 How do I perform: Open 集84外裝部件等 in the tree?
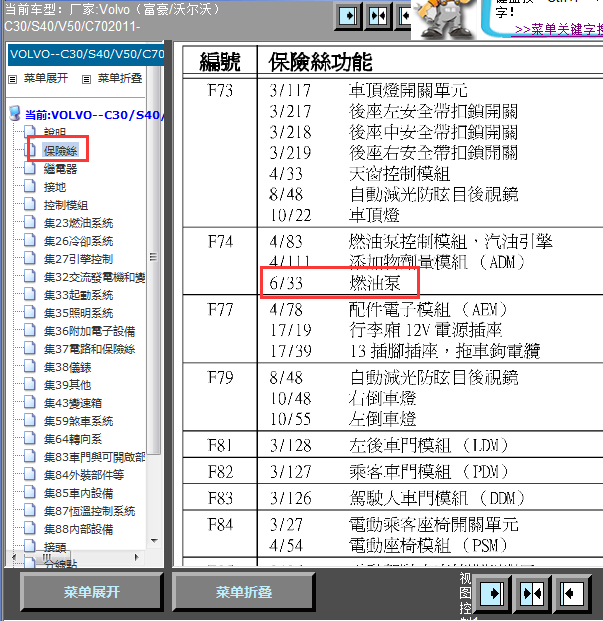(84, 475)
